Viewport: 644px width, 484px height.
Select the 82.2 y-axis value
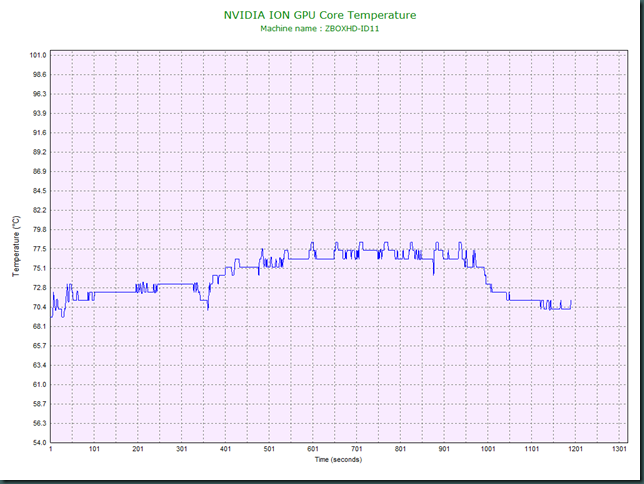(39, 210)
